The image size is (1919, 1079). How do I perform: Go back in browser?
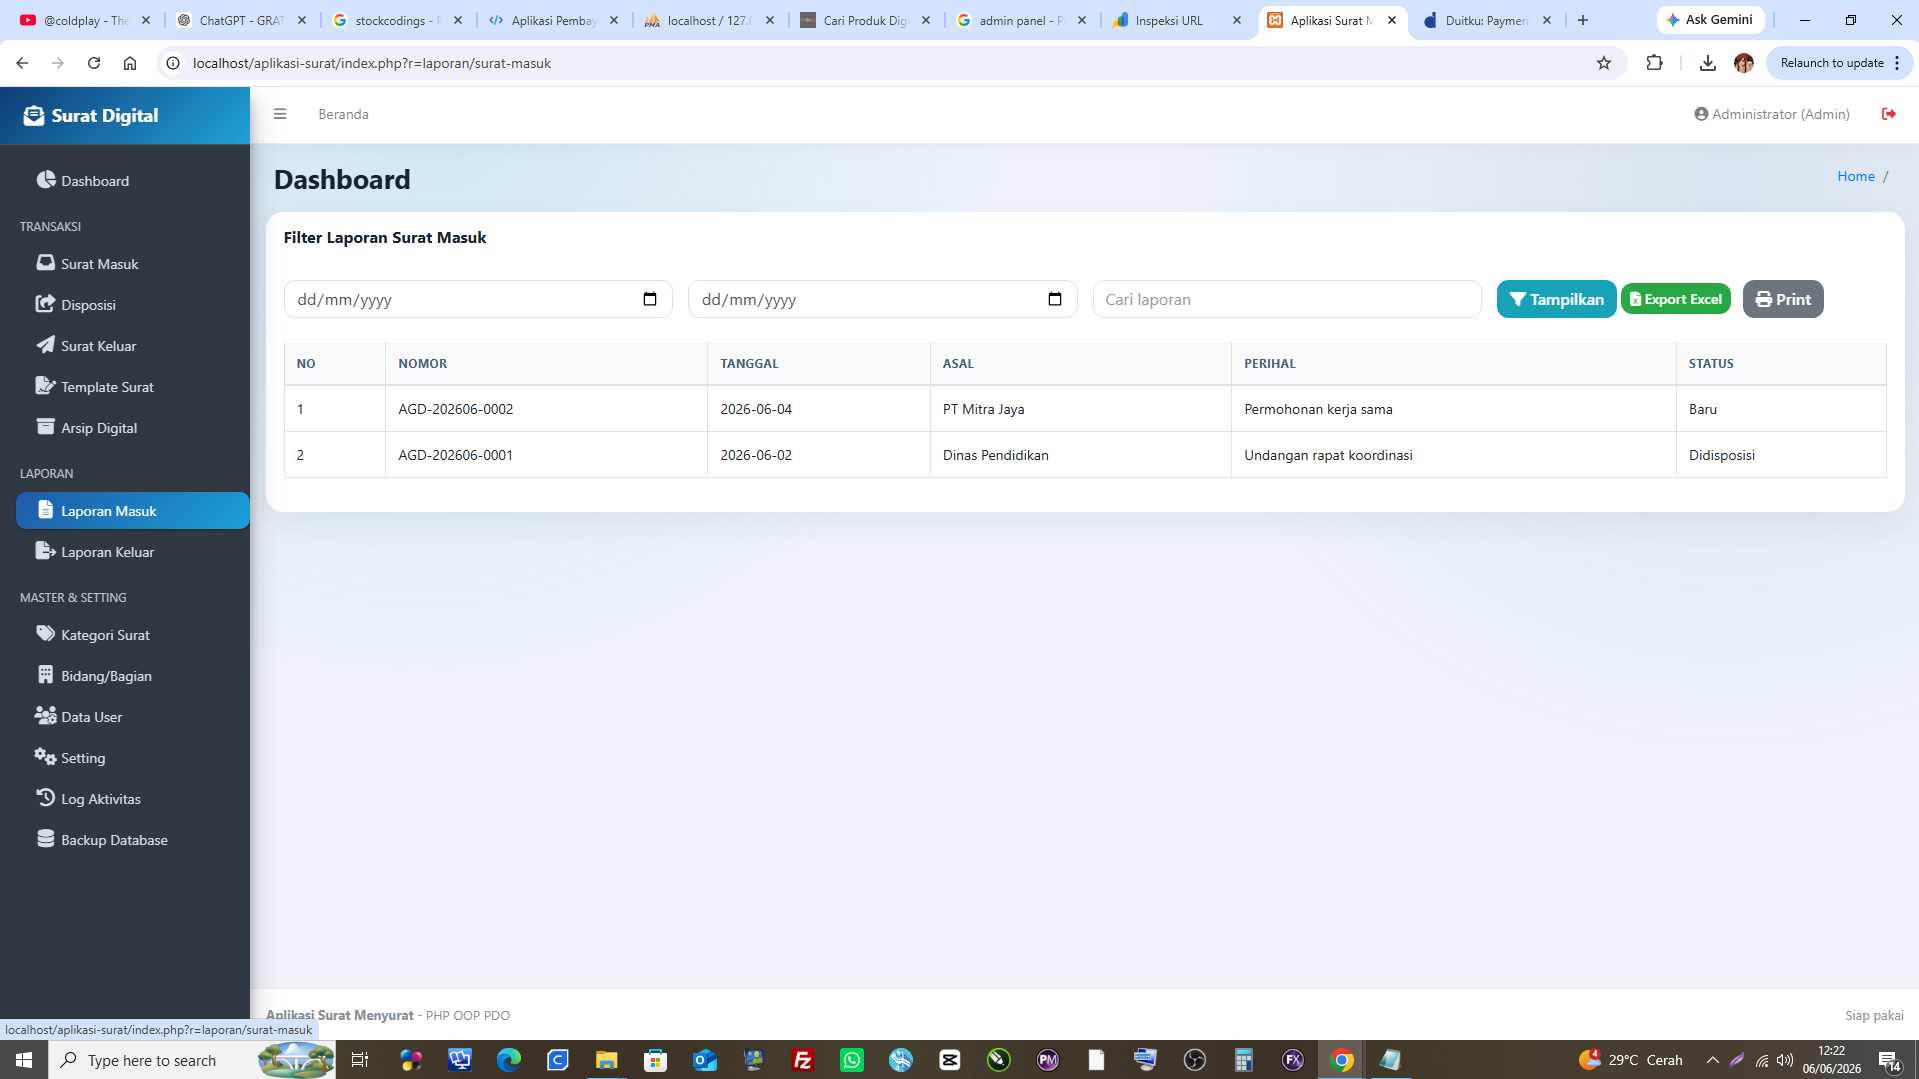coord(22,63)
